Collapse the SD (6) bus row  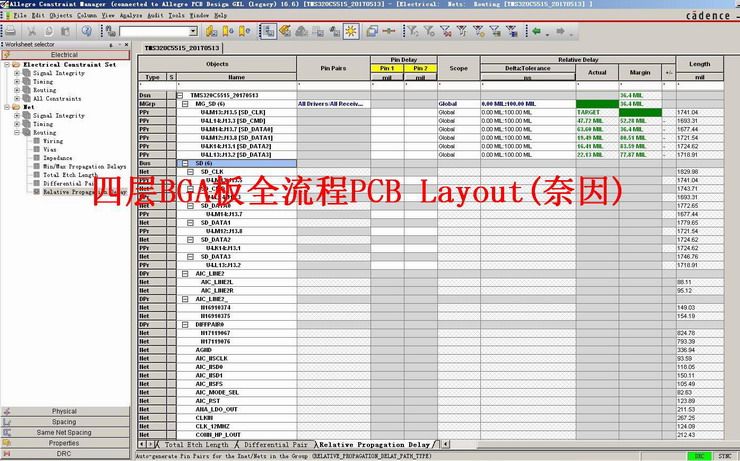click(185, 163)
